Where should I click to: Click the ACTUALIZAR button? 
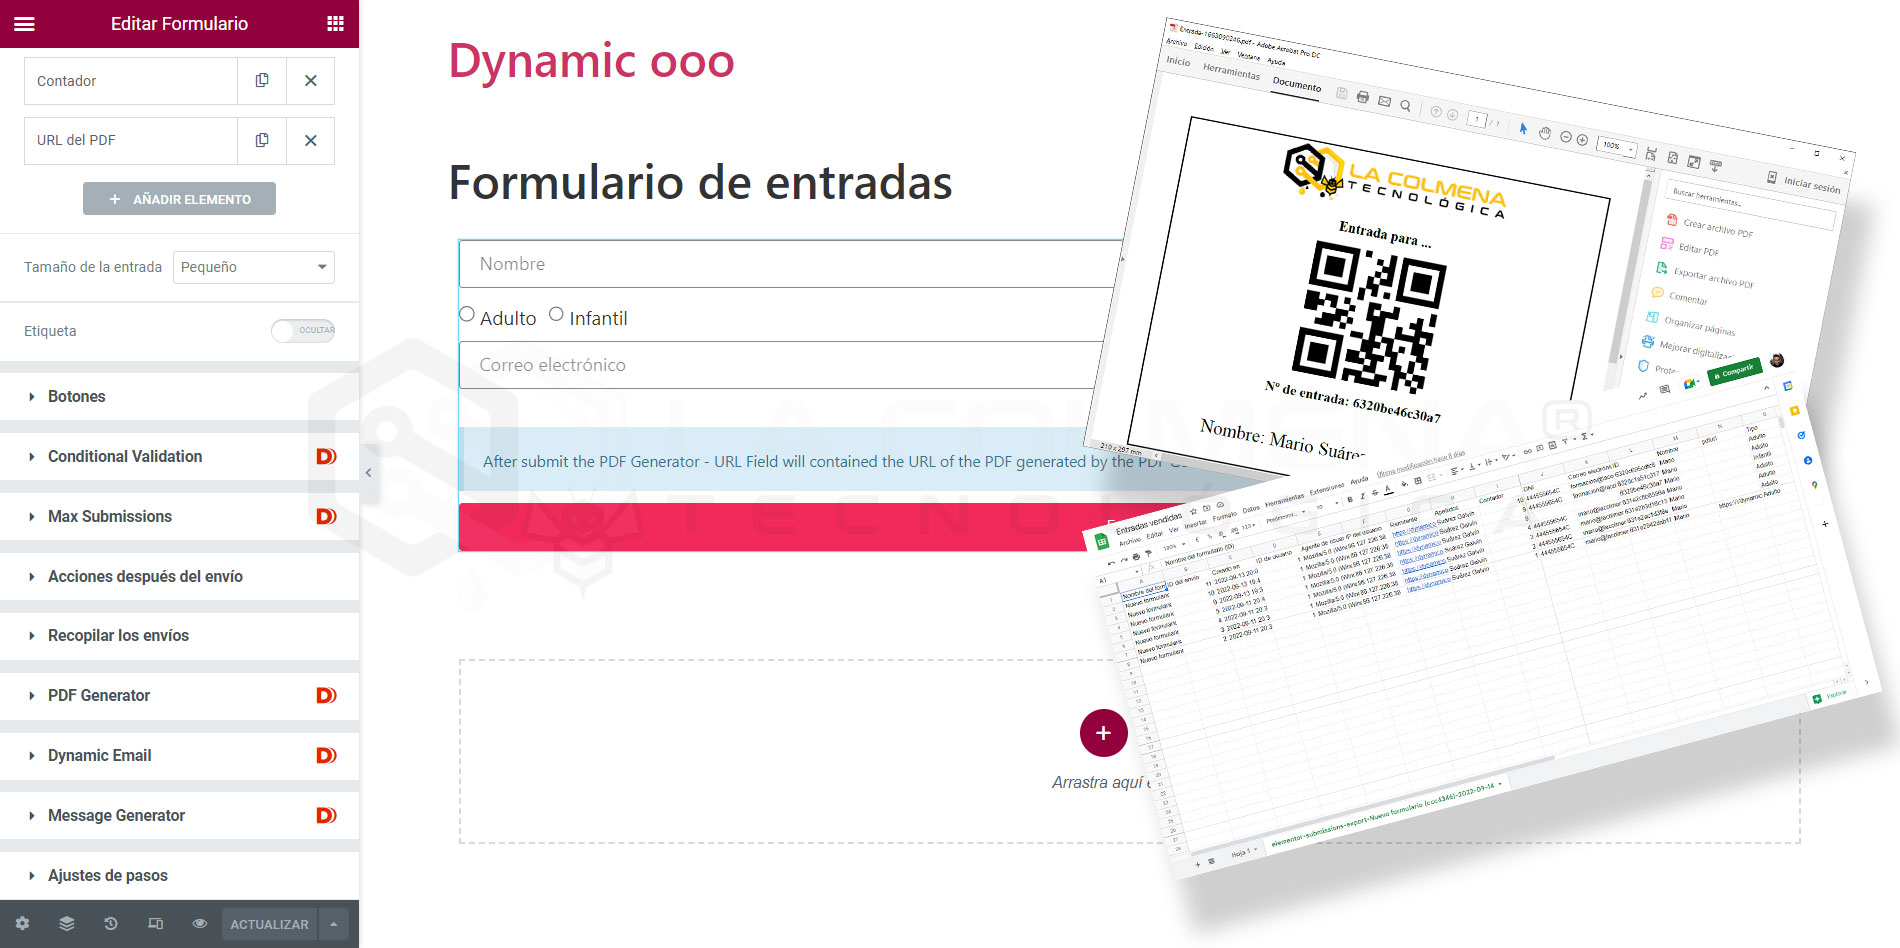tap(268, 924)
